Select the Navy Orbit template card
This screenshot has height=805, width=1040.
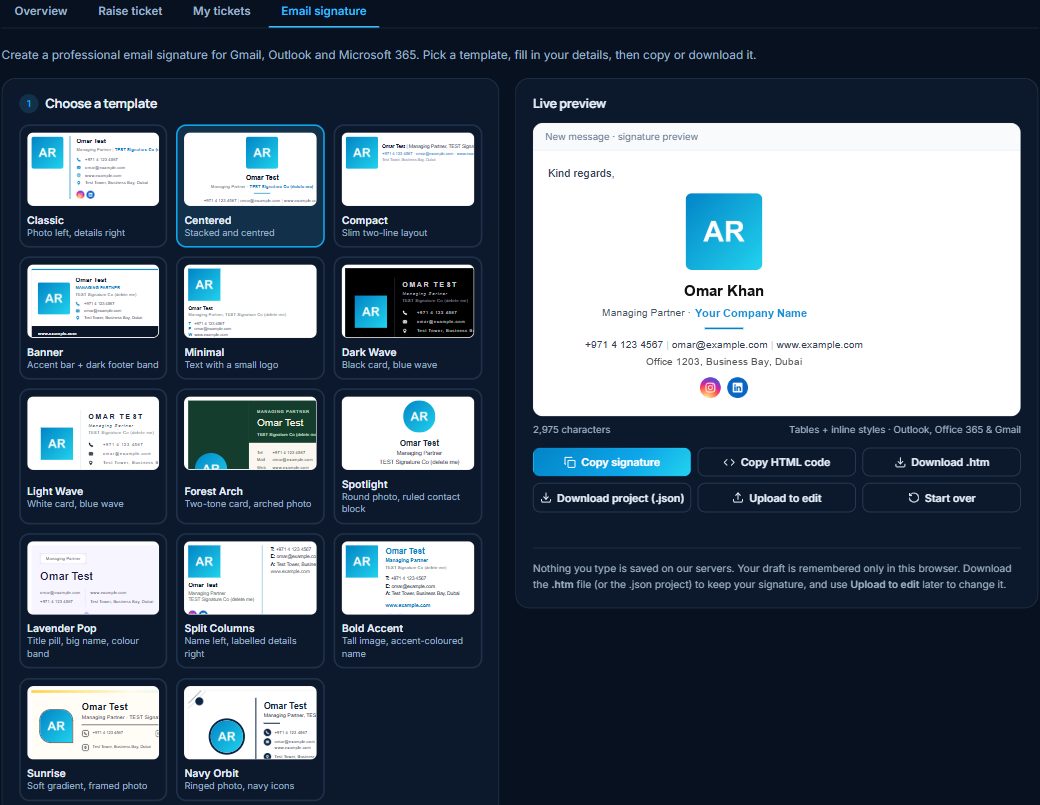[250, 739]
